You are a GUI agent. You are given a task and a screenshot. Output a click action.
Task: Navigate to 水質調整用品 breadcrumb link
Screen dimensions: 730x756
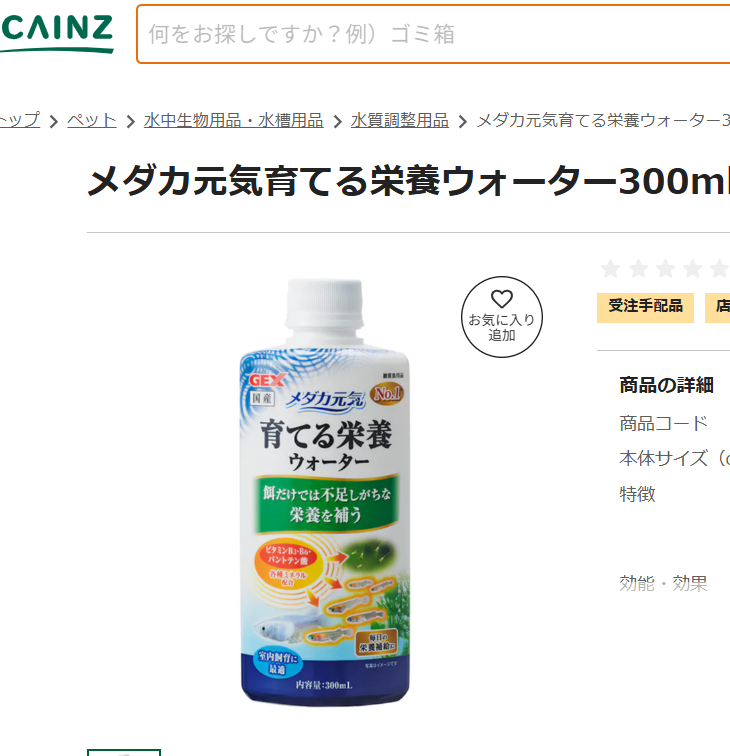point(400,120)
